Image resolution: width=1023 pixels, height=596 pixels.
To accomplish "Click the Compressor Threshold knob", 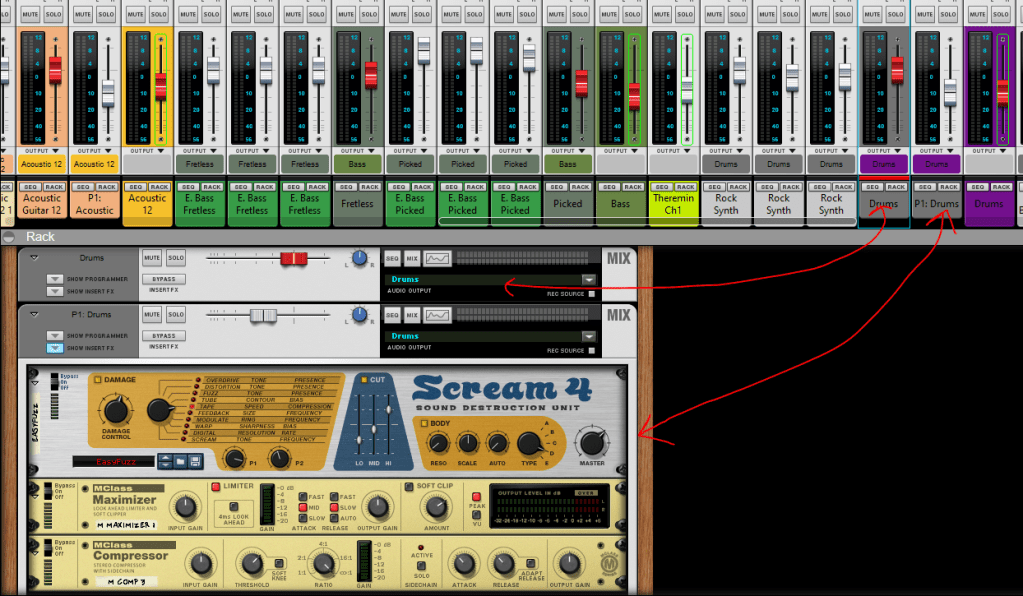I will point(250,563).
